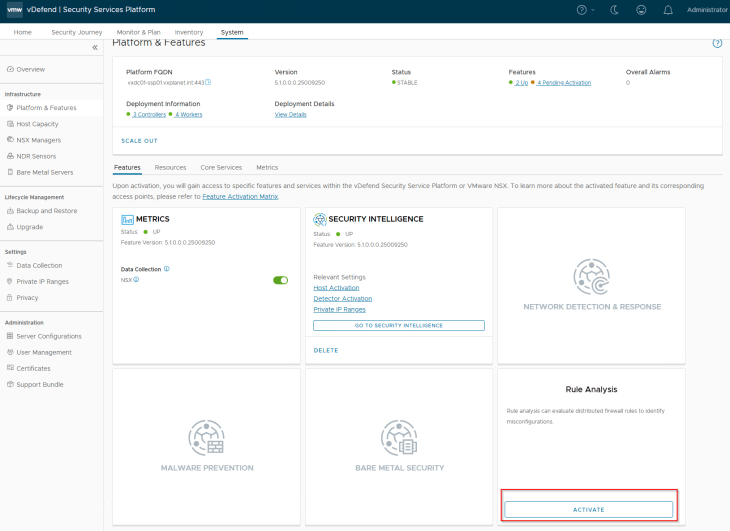Open the Inventory top menu
Image resolution: width=730 pixels, height=531 pixels.
(x=189, y=32)
